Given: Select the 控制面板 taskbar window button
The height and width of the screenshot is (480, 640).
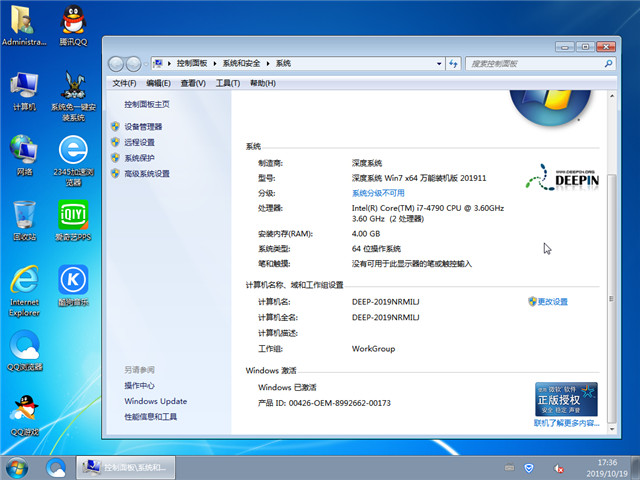Looking at the screenshot, I should click(126, 467).
